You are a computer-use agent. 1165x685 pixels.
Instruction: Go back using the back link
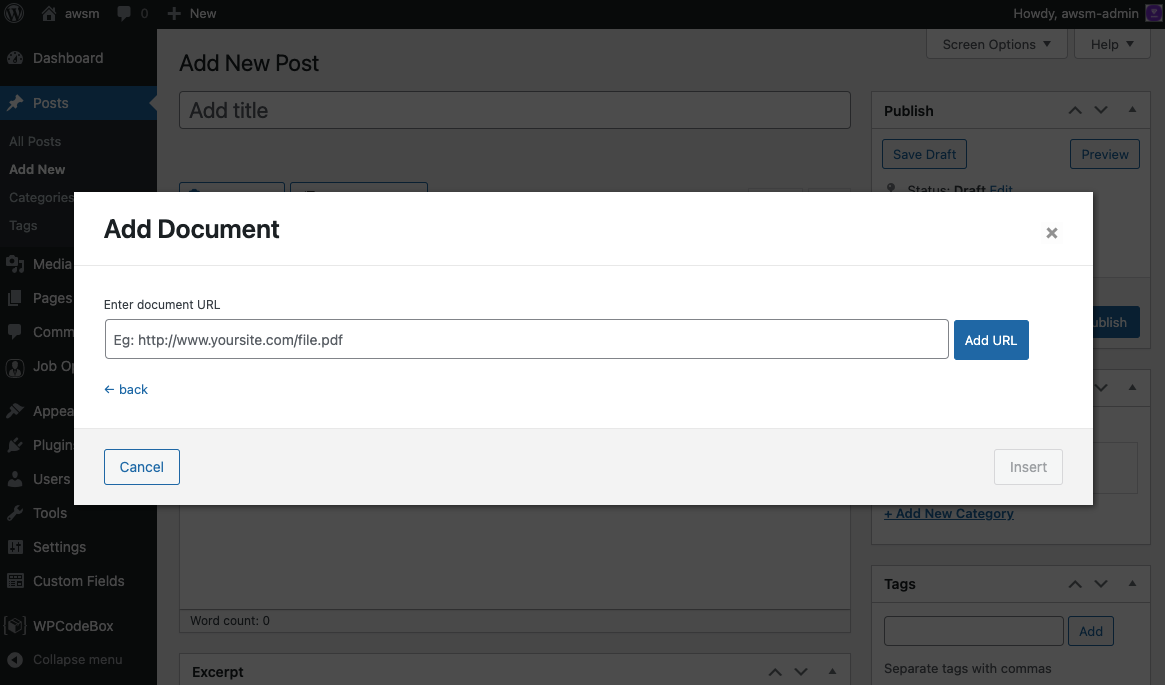click(x=126, y=390)
